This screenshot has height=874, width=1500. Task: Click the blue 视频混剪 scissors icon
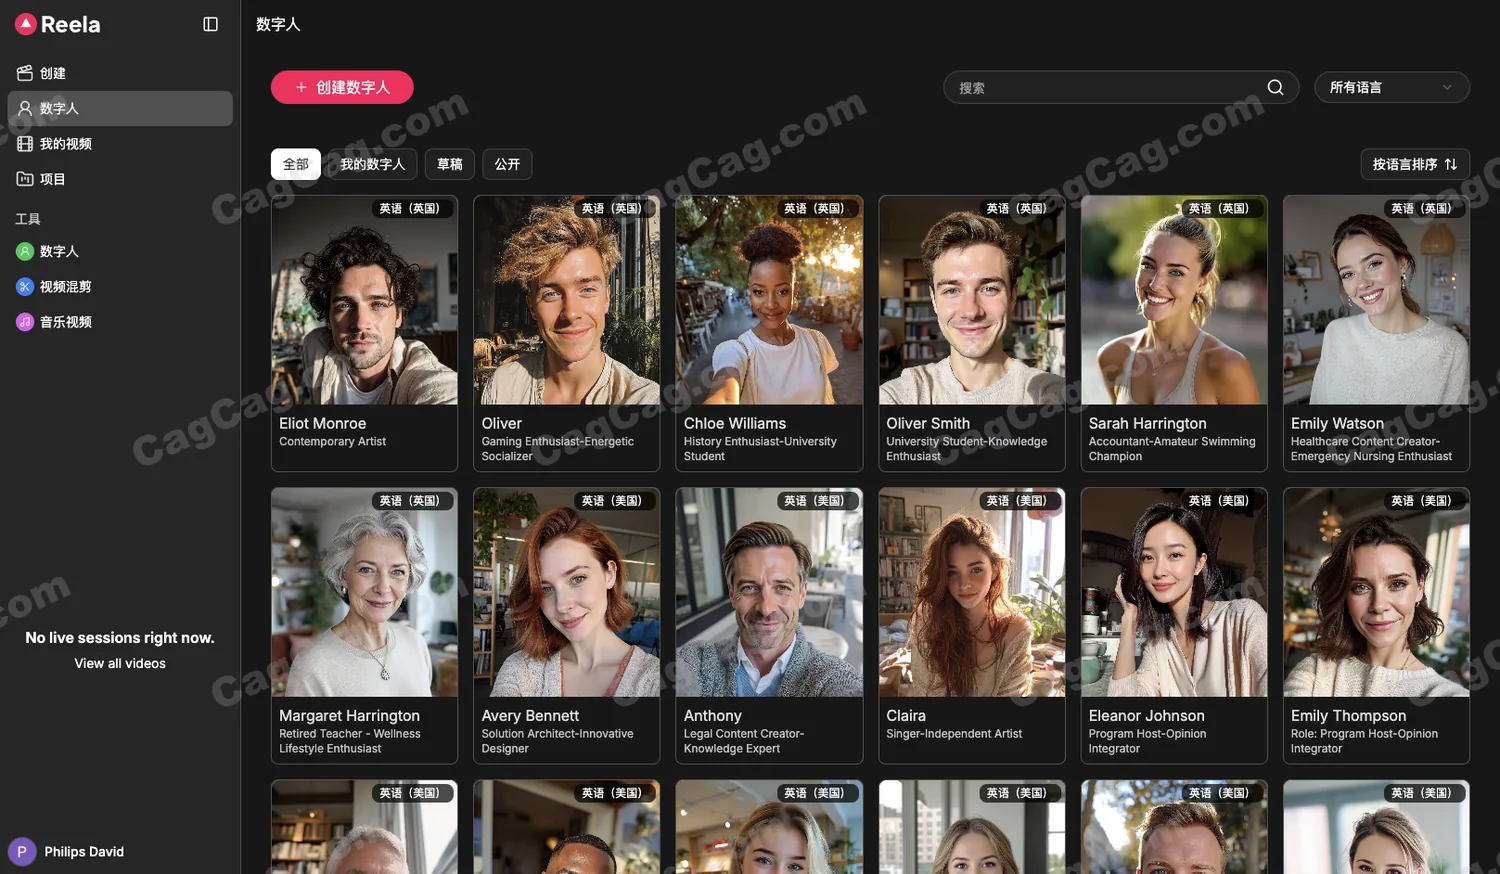(25, 287)
